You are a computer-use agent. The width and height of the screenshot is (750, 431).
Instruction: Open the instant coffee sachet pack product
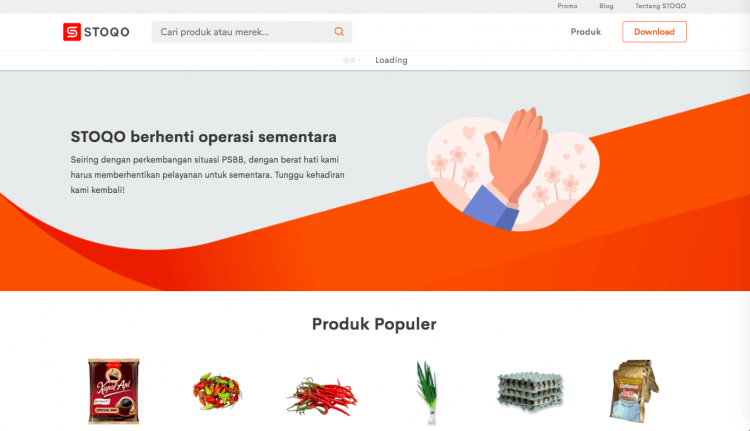coord(634,390)
